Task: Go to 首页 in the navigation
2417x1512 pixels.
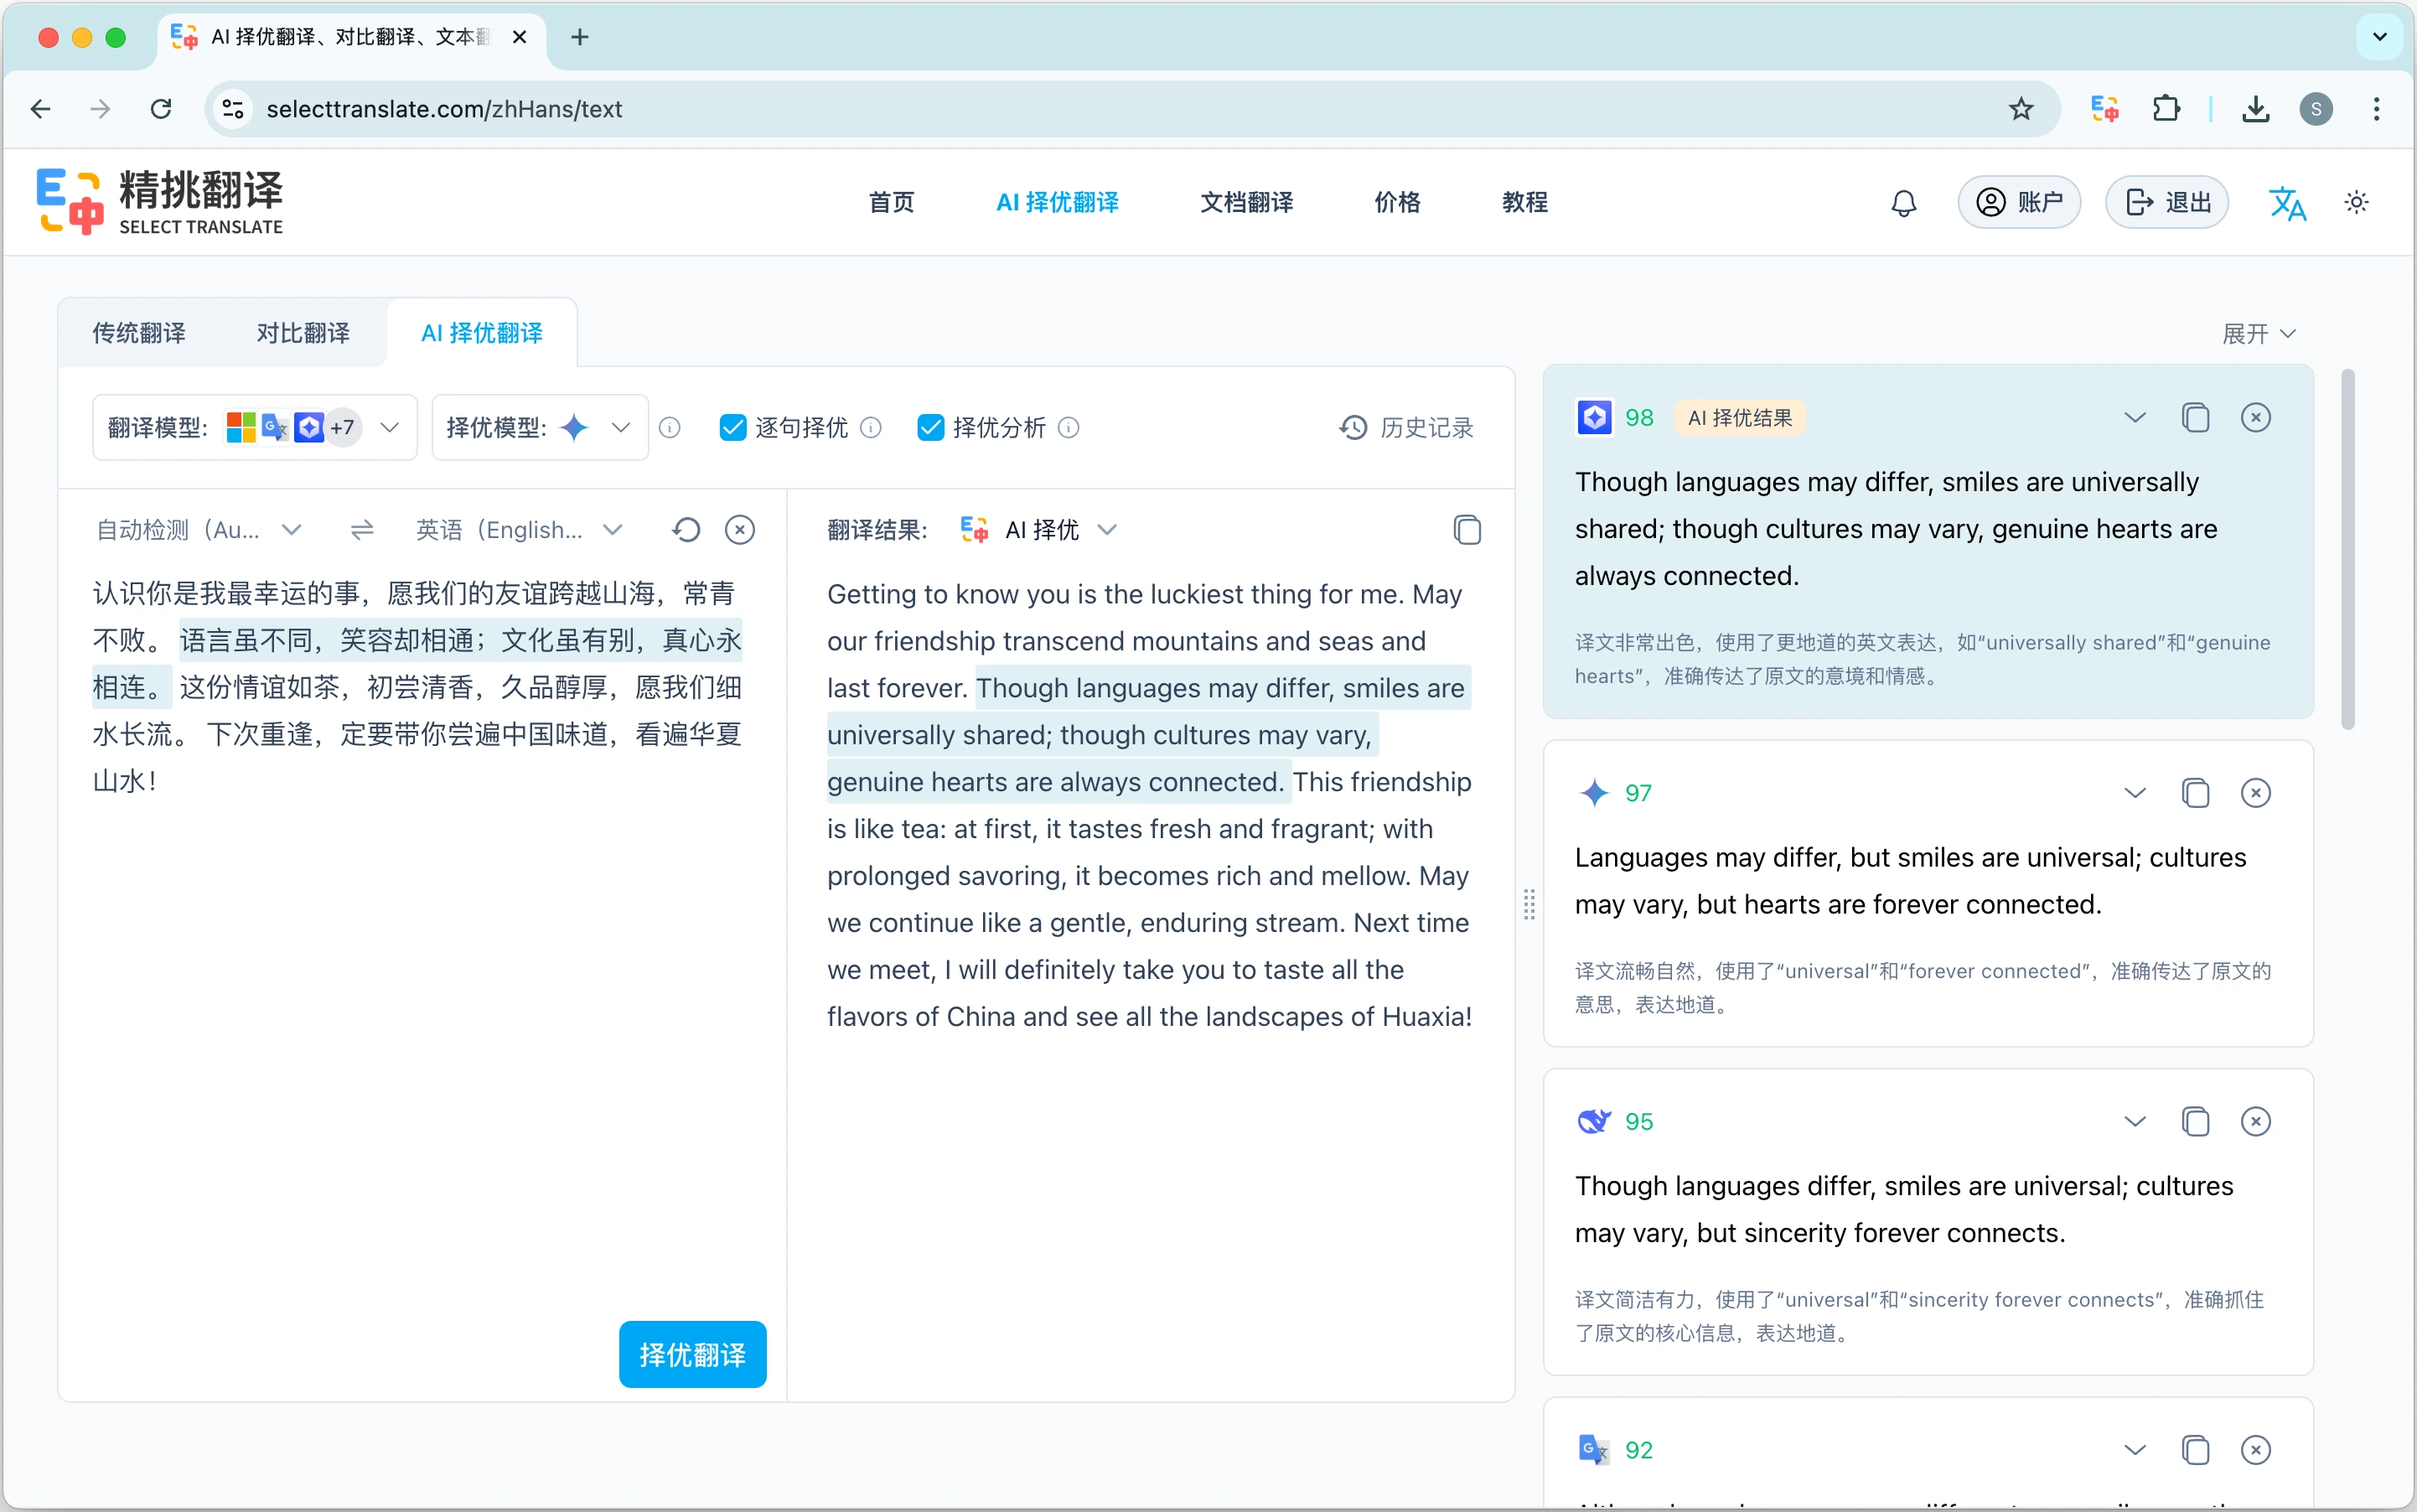Action: (x=891, y=203)
